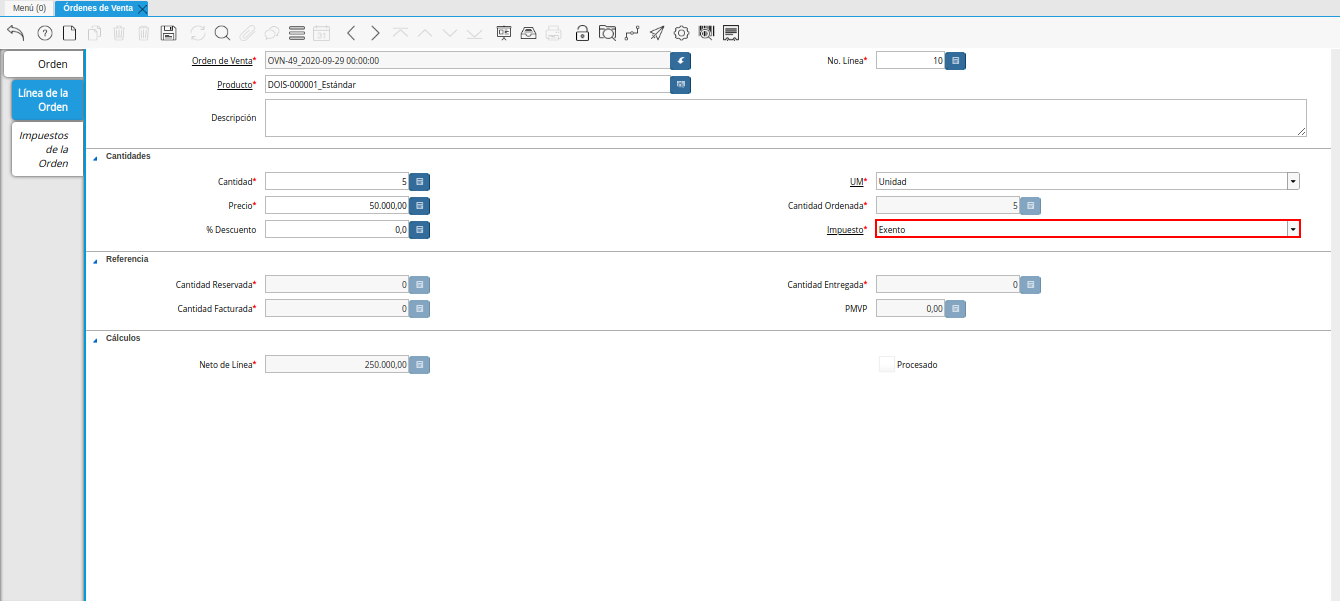1340x601 pixels.
Task: Open calculator next to % Descuento field
Action: click(420, 230)
